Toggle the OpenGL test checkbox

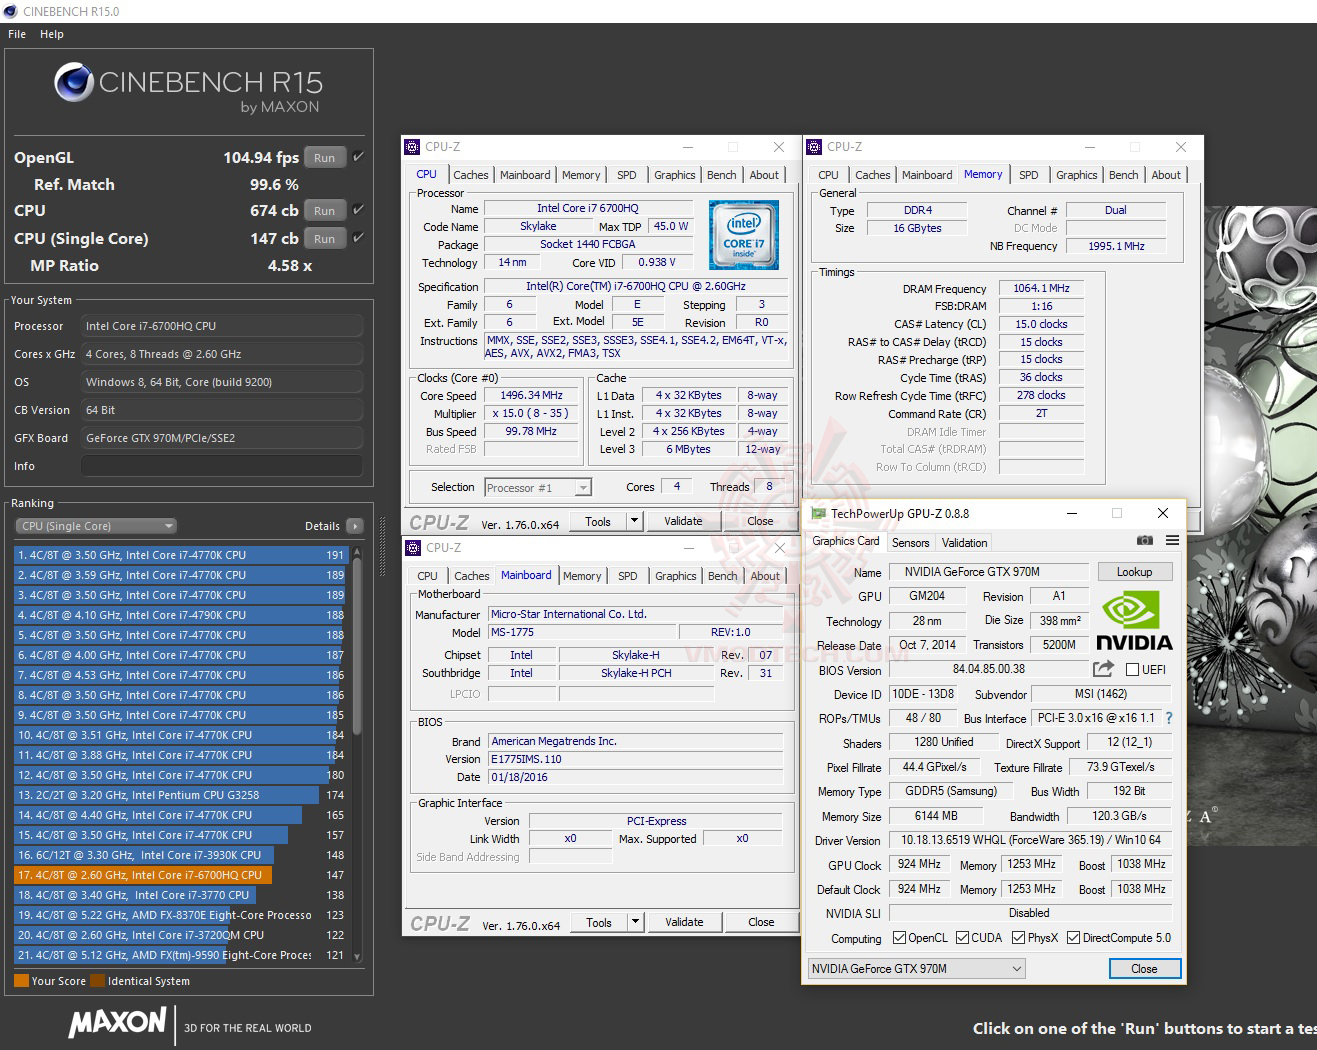[x=358, y=156]
